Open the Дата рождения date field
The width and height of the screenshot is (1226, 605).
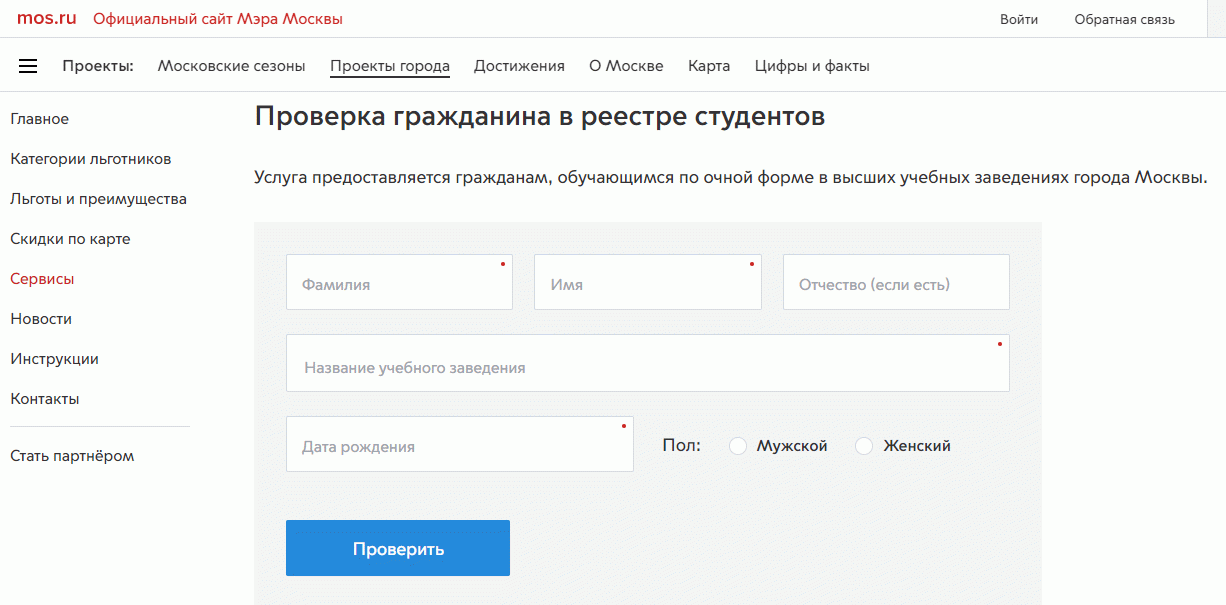[459, 445]
